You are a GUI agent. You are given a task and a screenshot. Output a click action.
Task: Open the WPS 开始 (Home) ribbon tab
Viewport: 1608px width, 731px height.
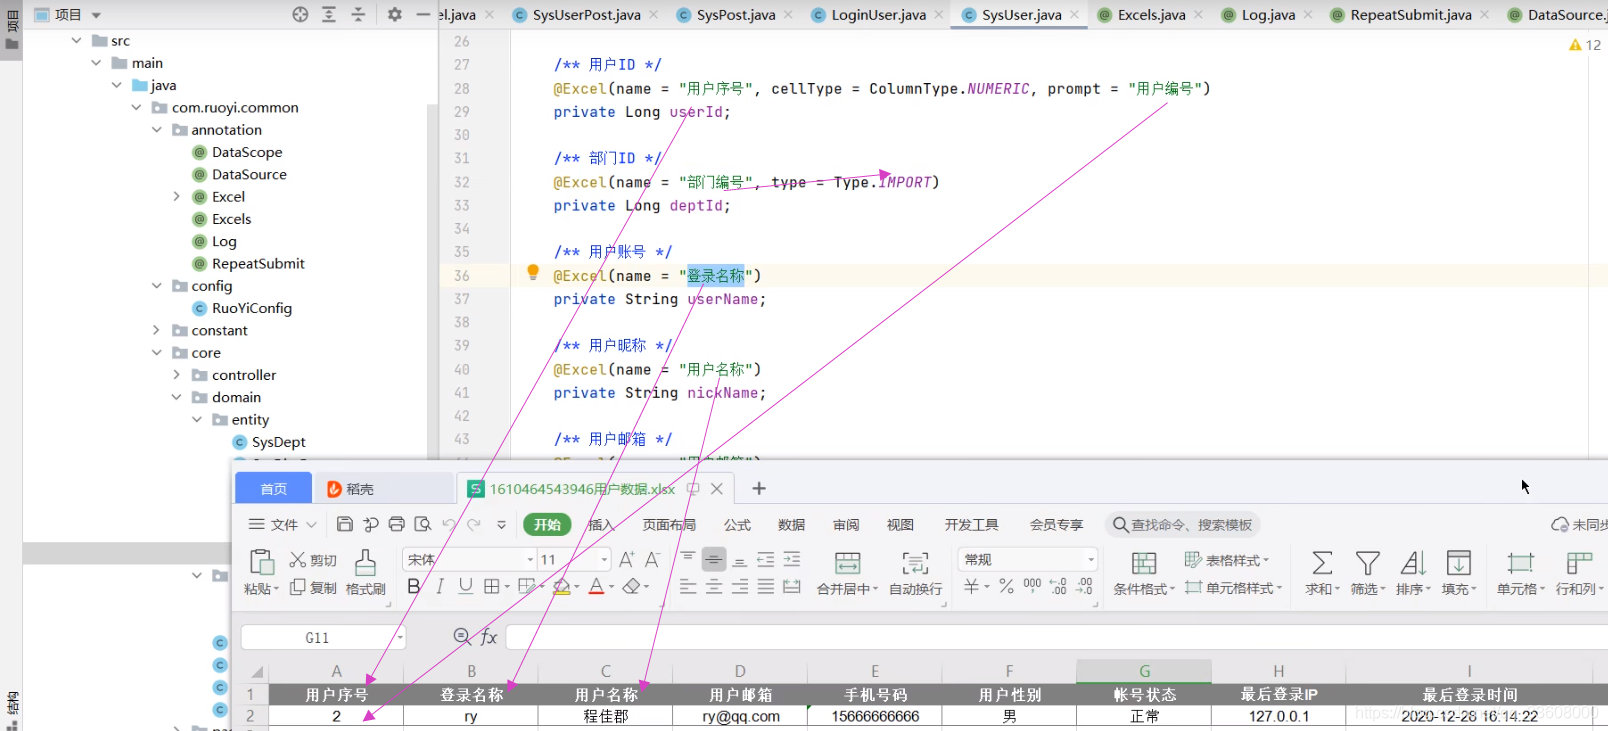click(547, 524)
